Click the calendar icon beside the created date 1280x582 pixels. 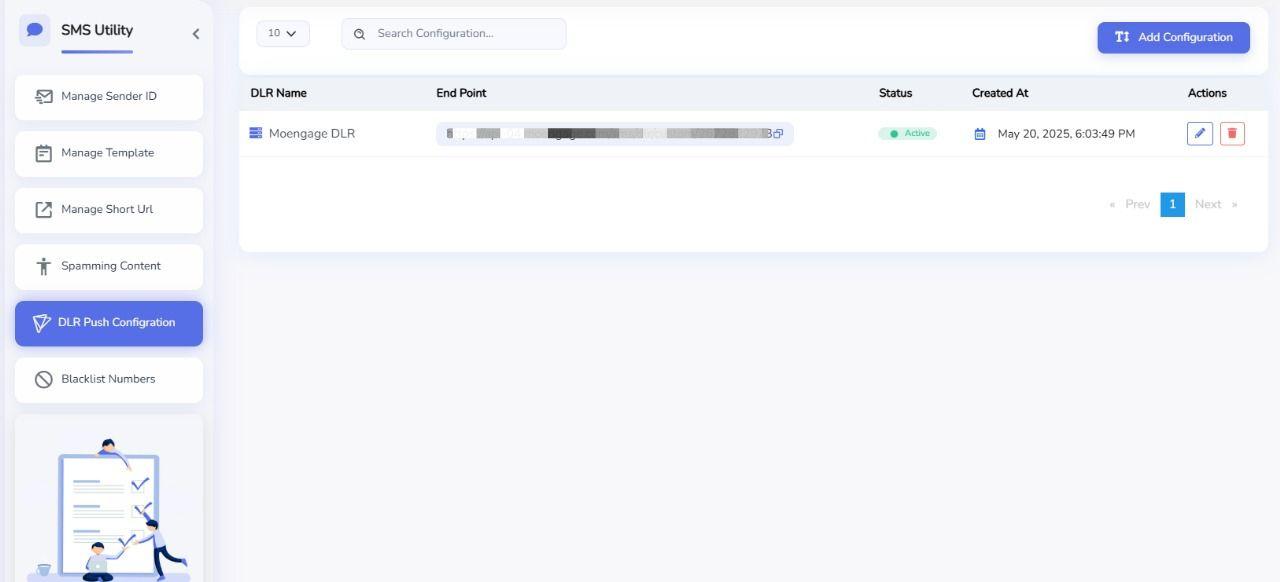coord(979,133)
